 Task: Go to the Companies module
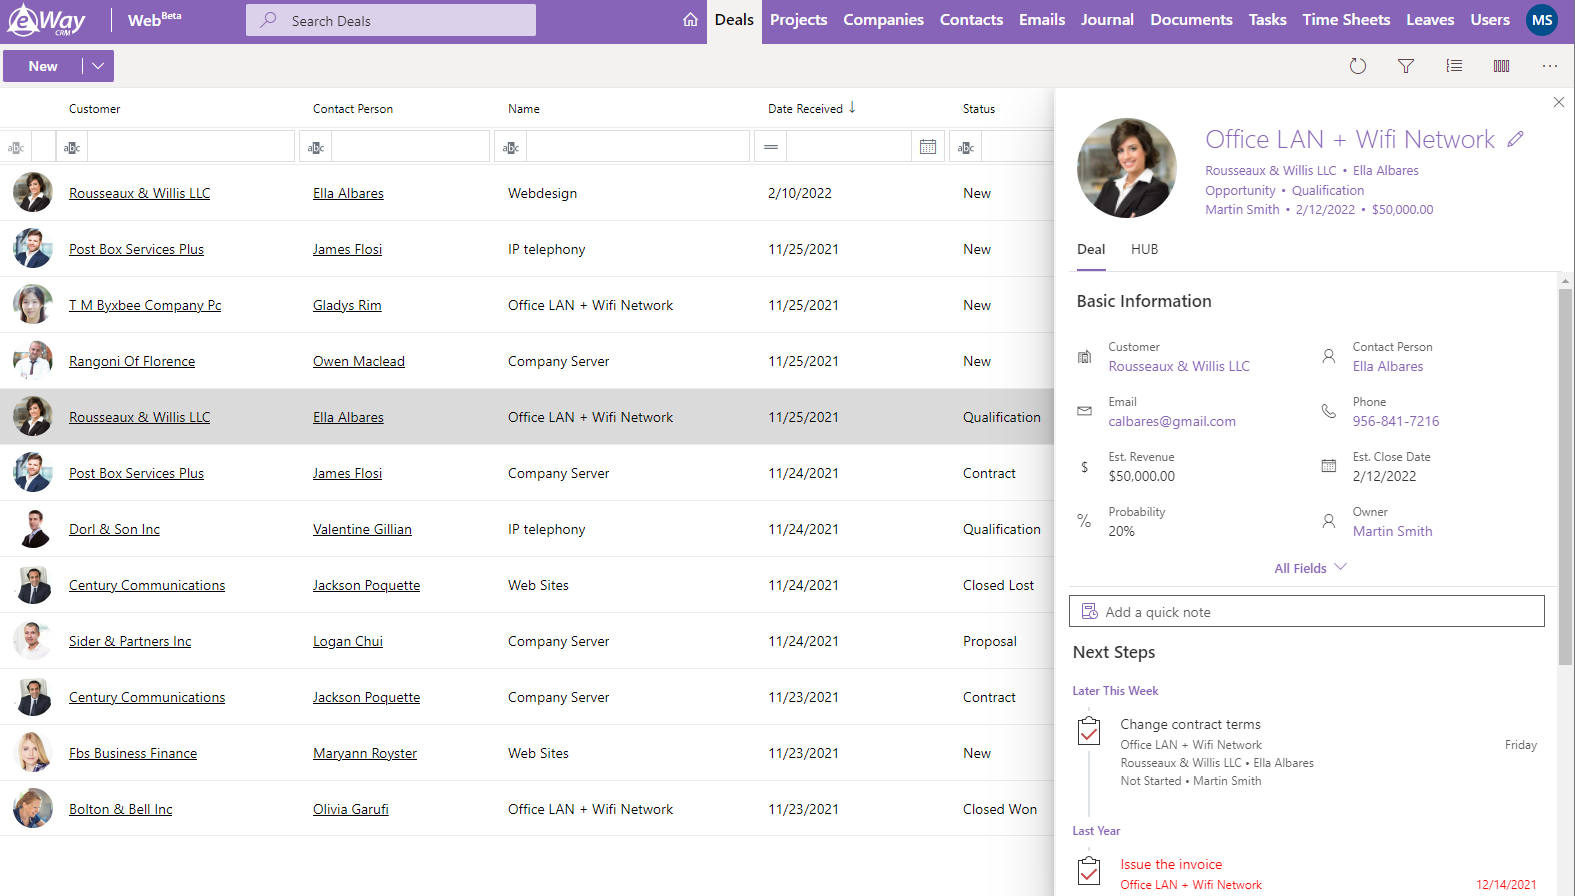coord(883,20)
